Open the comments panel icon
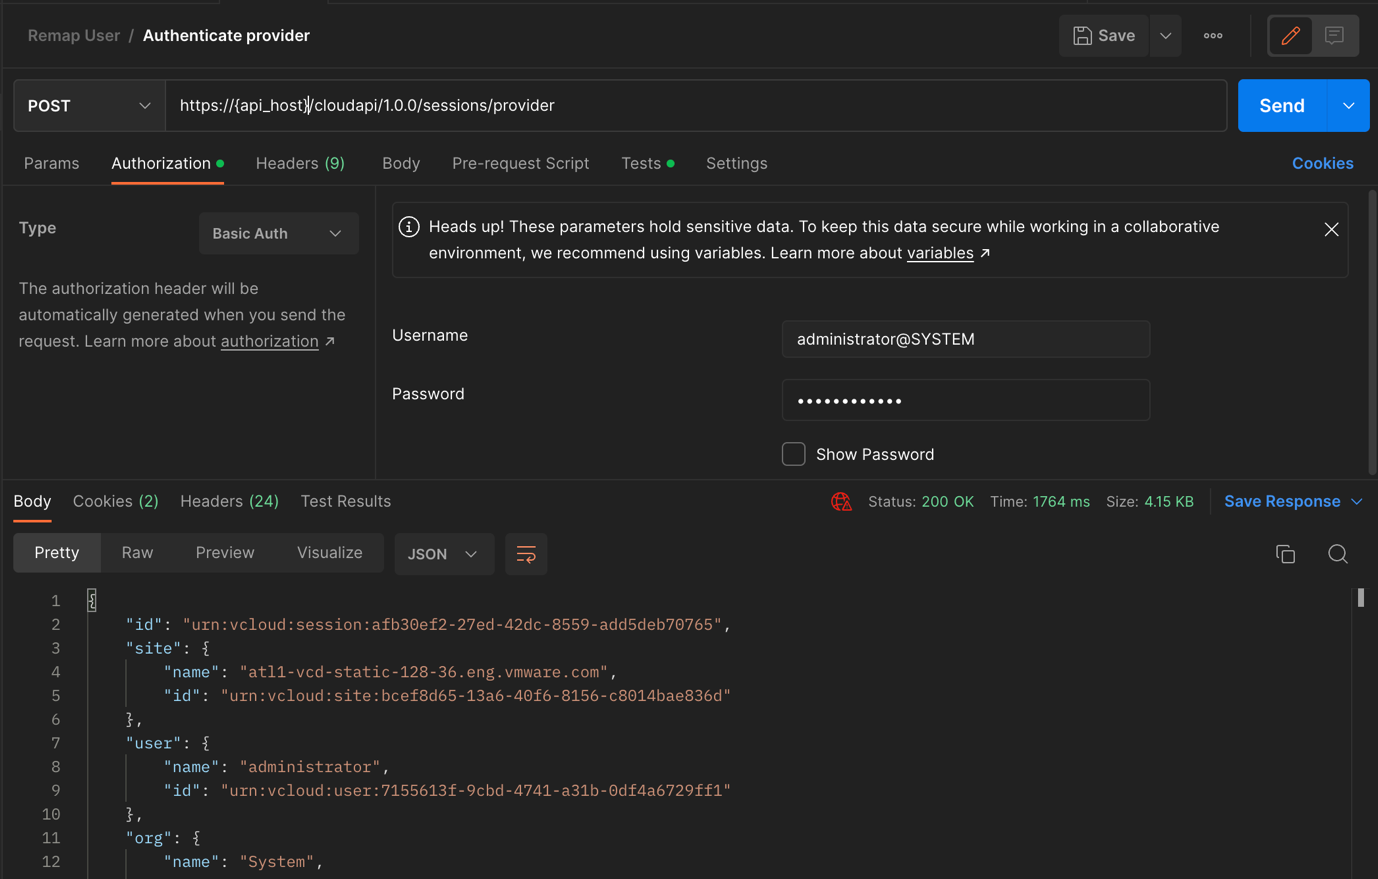The width and height of the screenshot is (1378, 879). click(x=1334, y=36)
